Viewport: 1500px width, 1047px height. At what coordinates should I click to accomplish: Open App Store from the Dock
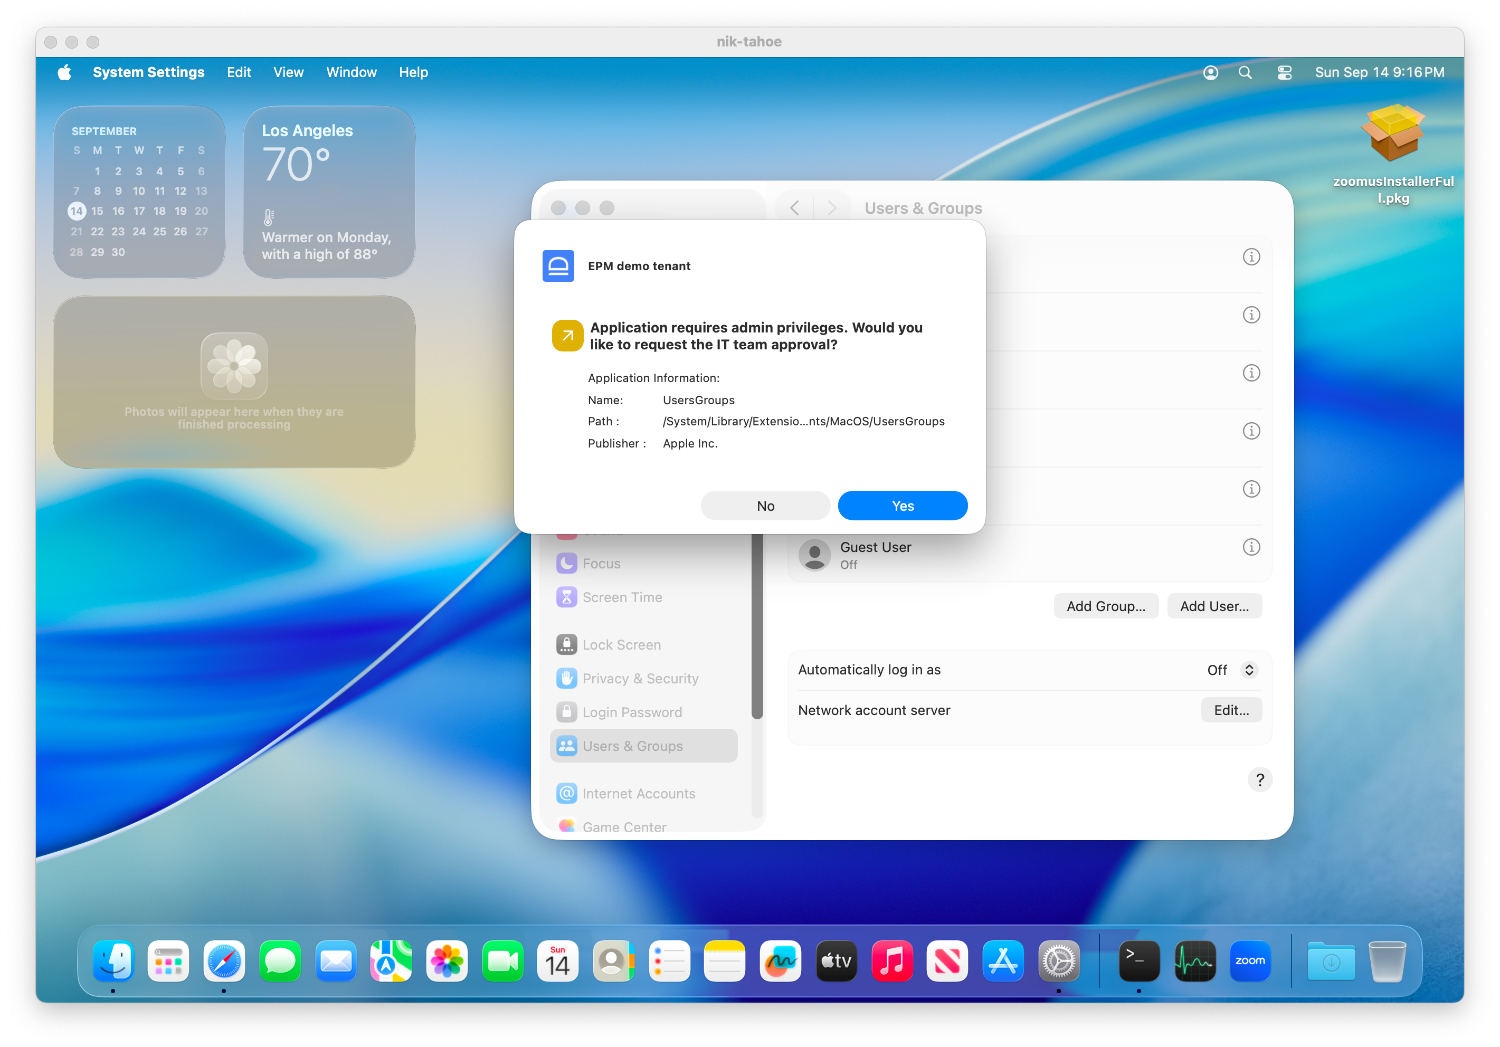click(1003, 962)
